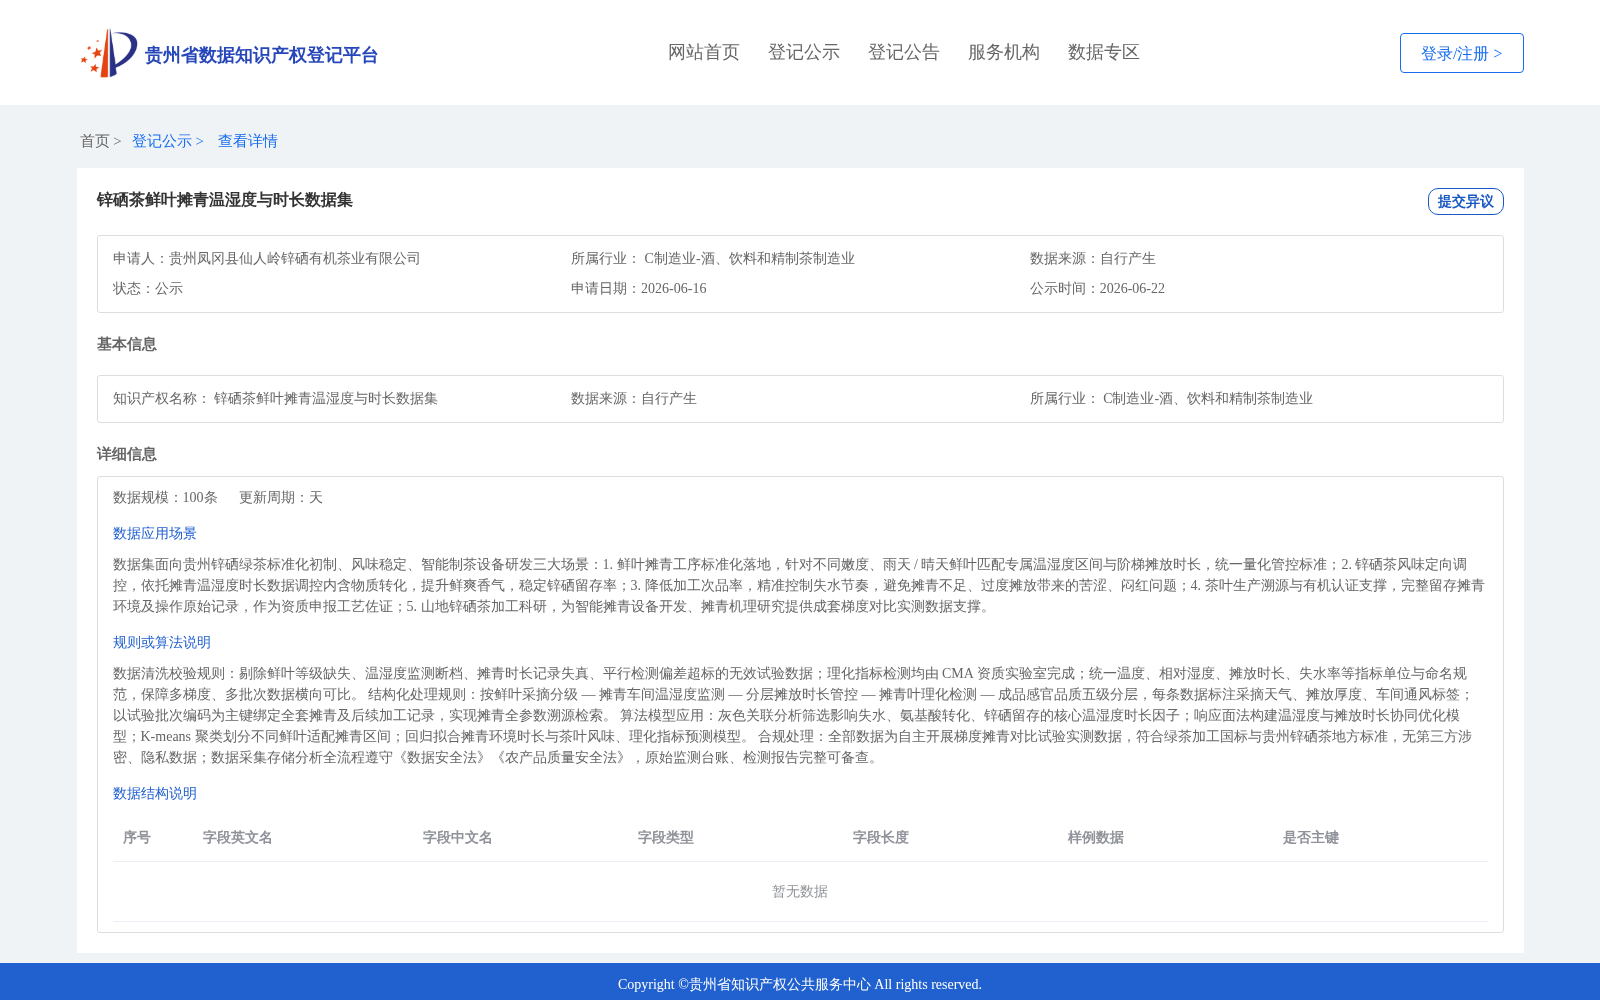Click the 字段中文名 column header

[458, 837]
